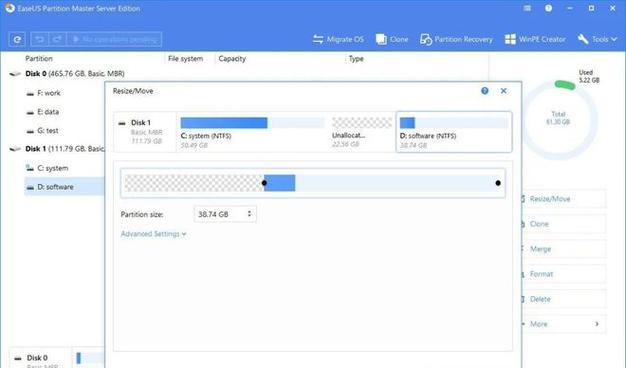Click the EaseUS app logo icon
626x368 pixels.
coord(9,8)
